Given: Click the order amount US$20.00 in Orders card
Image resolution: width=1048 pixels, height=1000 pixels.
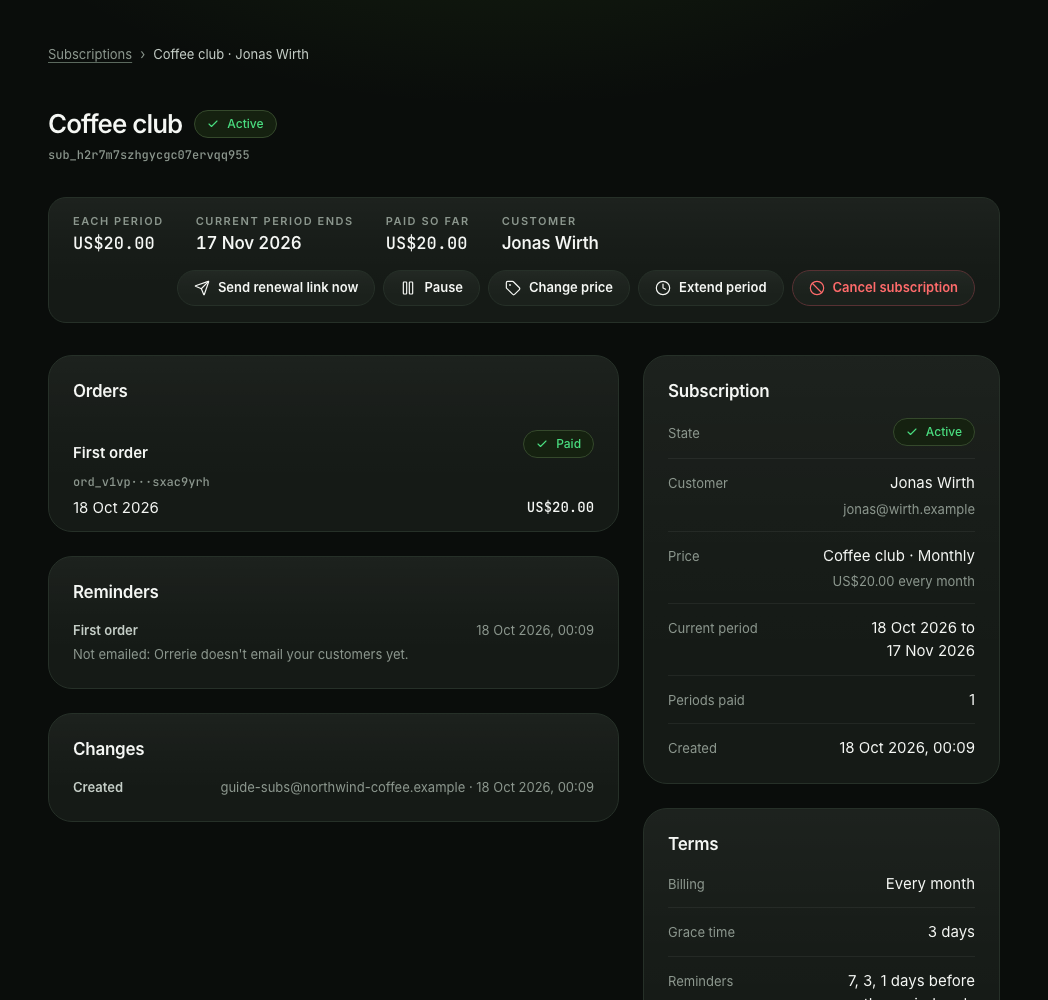Looking at the screenshot, I should pos(560,507).
